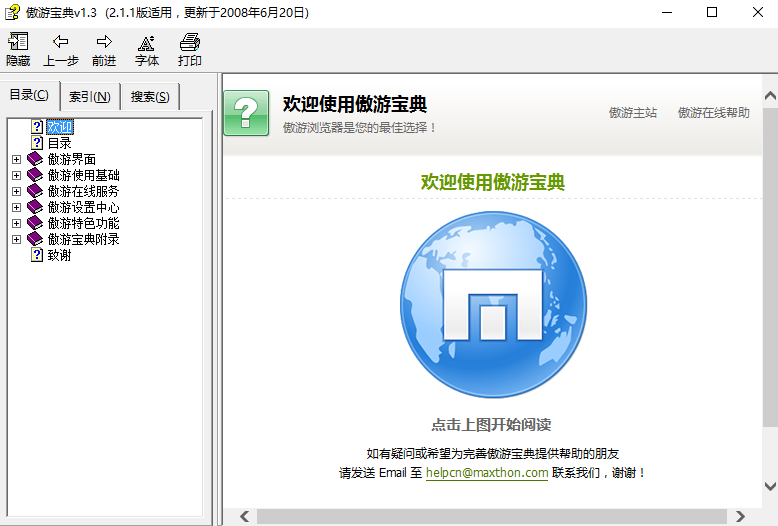Click the green question mark help icon

pyautogui.click(x=246, y=113)
